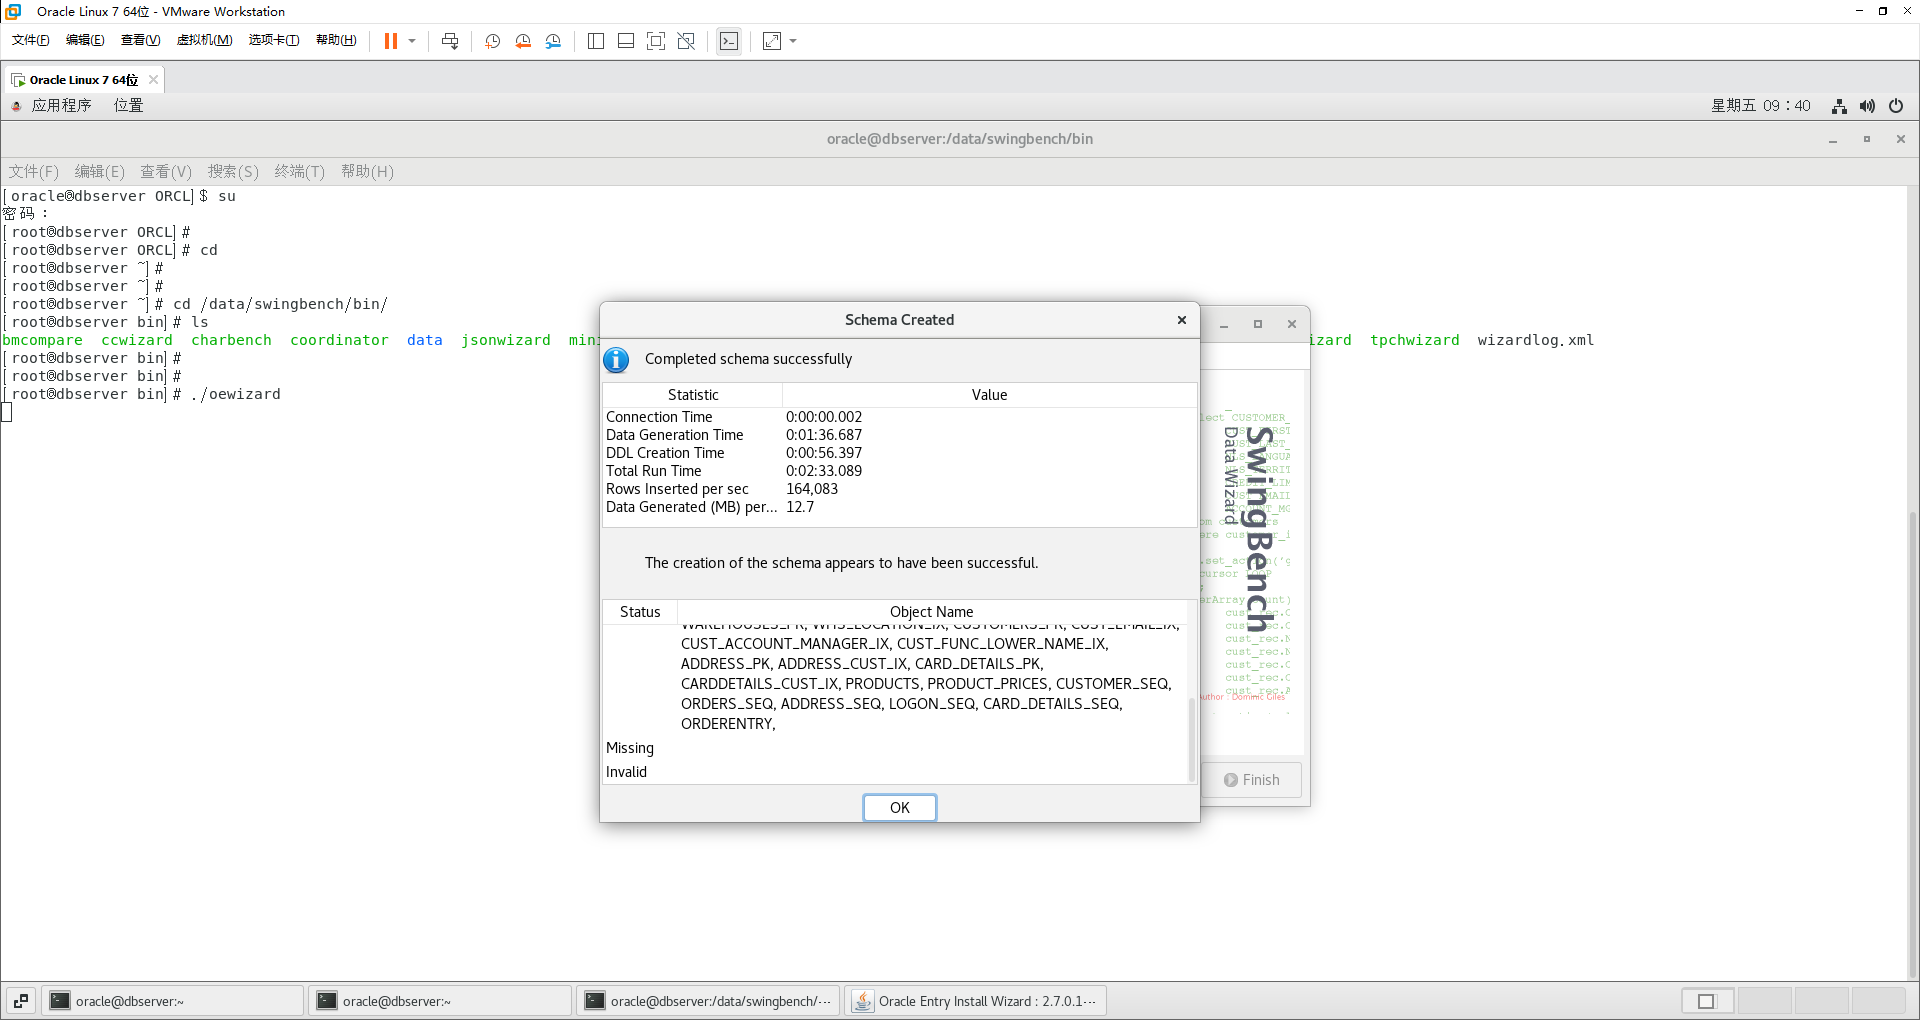
Task: Toggle the console view toolbar icon
Action: [x=729, y=41]
